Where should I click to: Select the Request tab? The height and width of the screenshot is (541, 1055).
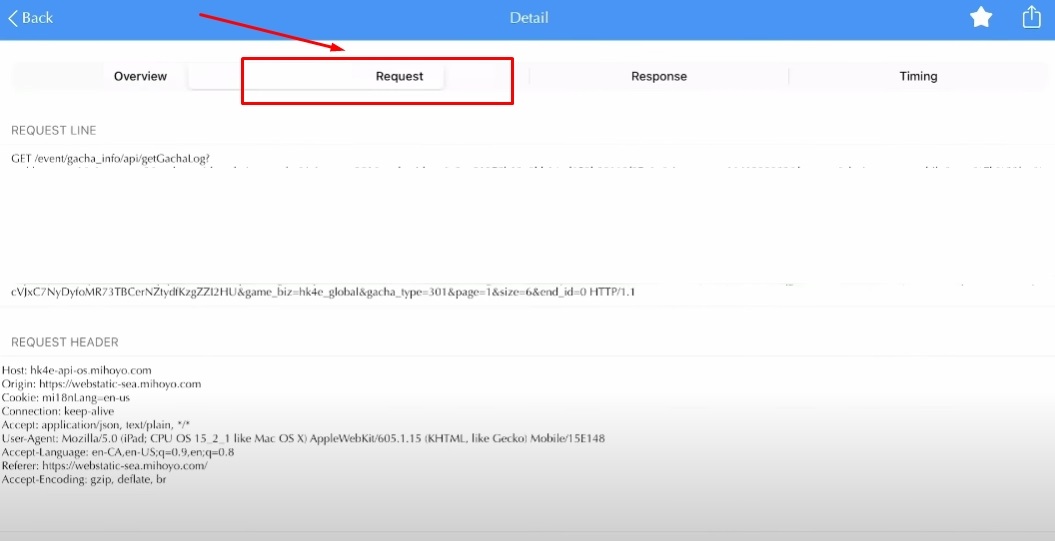pyautogui.click(x=399, y=76)
